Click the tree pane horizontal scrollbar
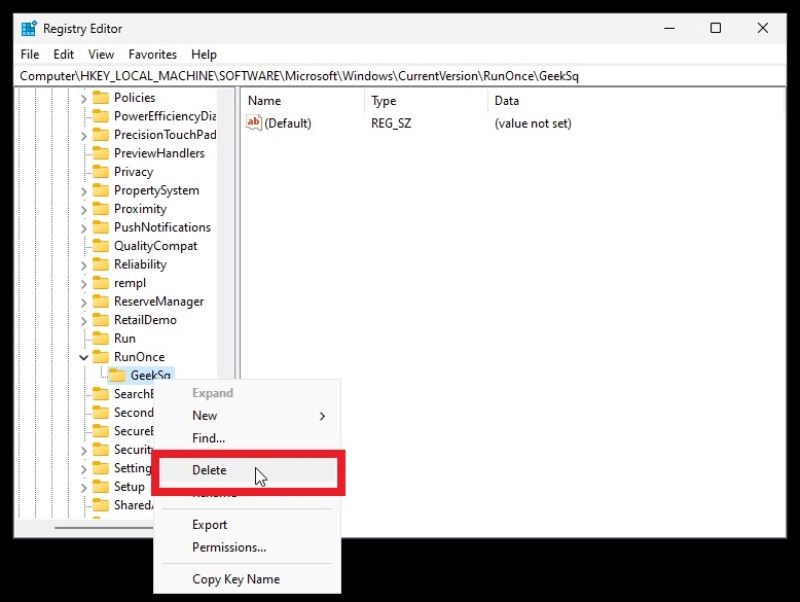Image resolution: width=800 pixels, height=602 pixels. (104, 528)
